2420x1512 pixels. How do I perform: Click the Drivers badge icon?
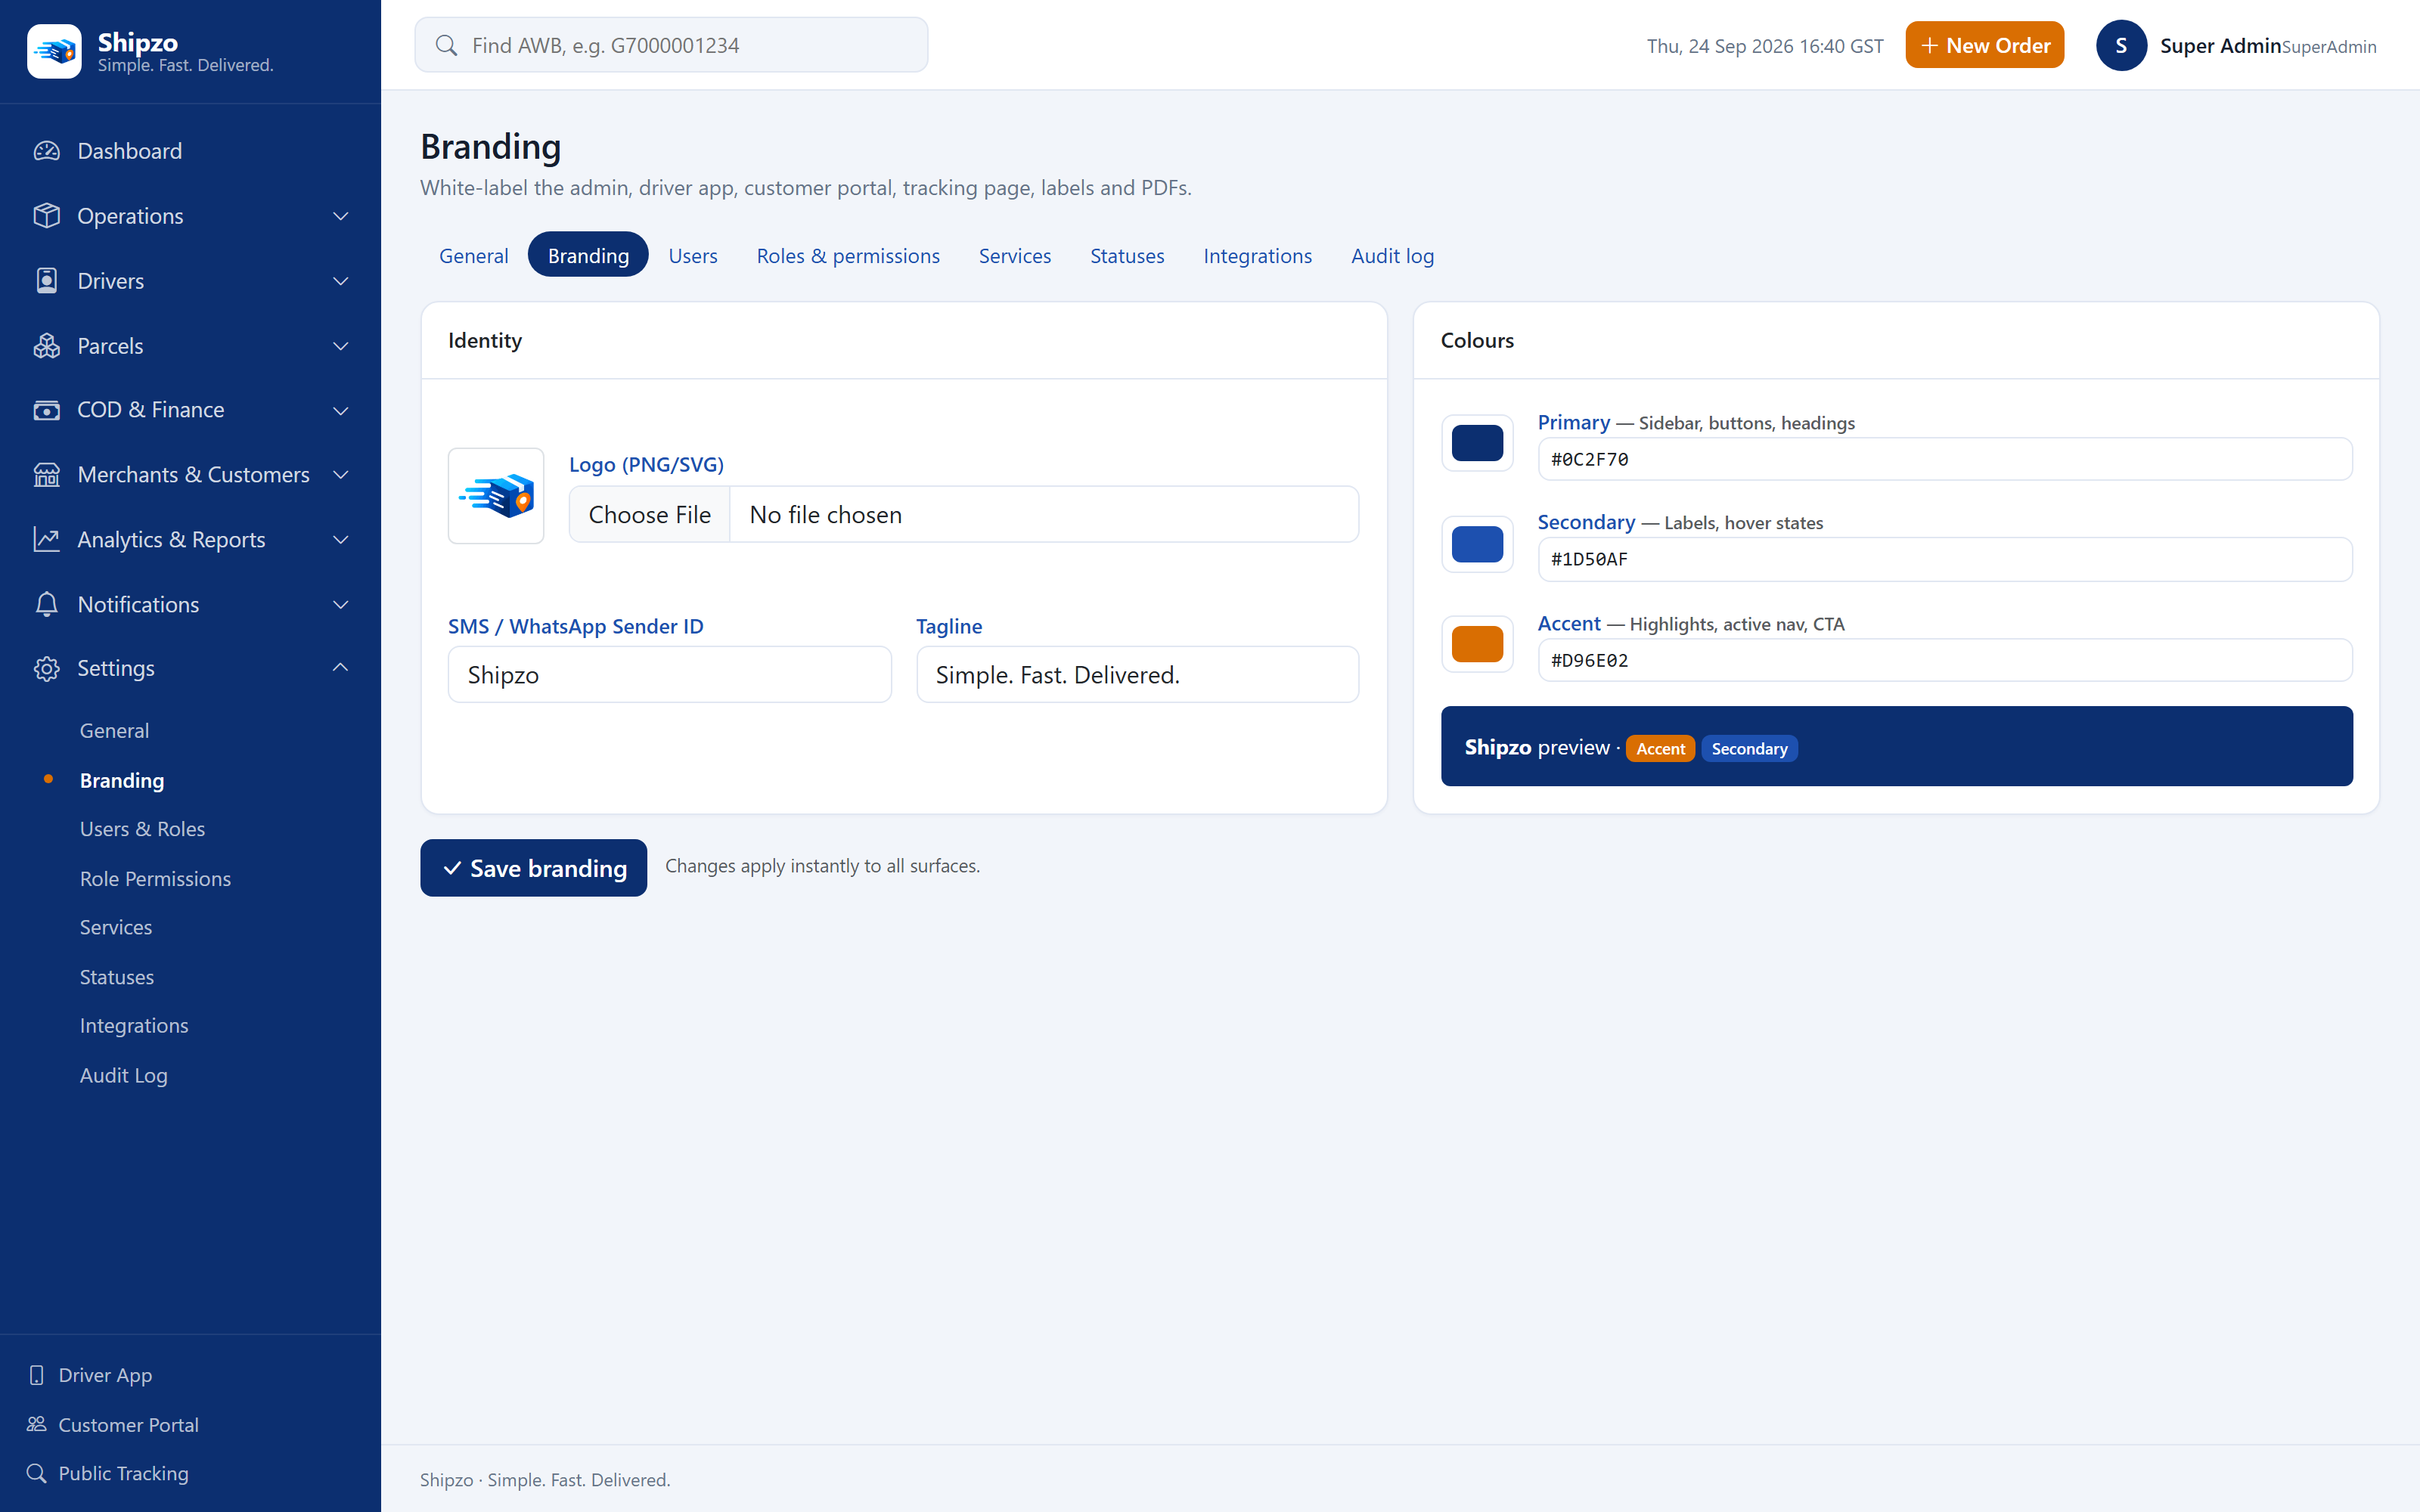tap(47, 281)
